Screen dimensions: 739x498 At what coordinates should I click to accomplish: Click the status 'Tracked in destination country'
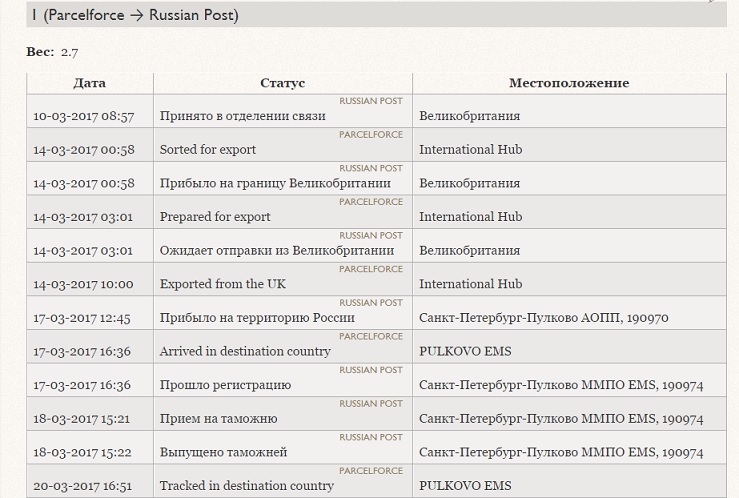click(x=247, y=486)
